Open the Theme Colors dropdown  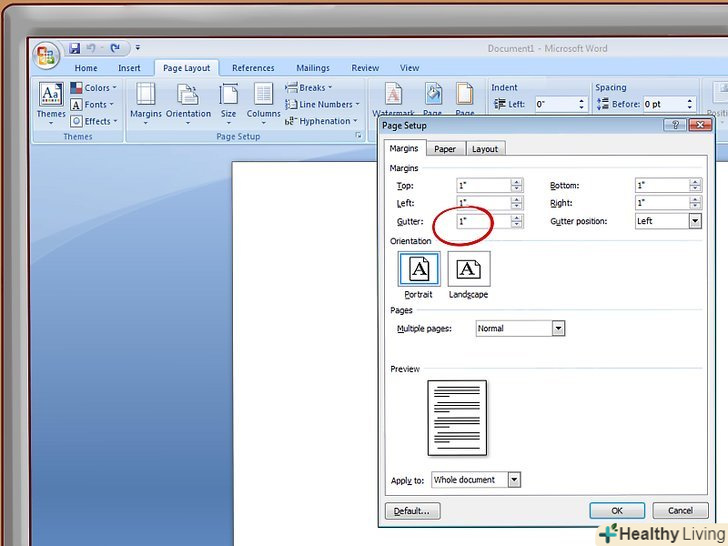pyautogui.click(x=93, y=88)
